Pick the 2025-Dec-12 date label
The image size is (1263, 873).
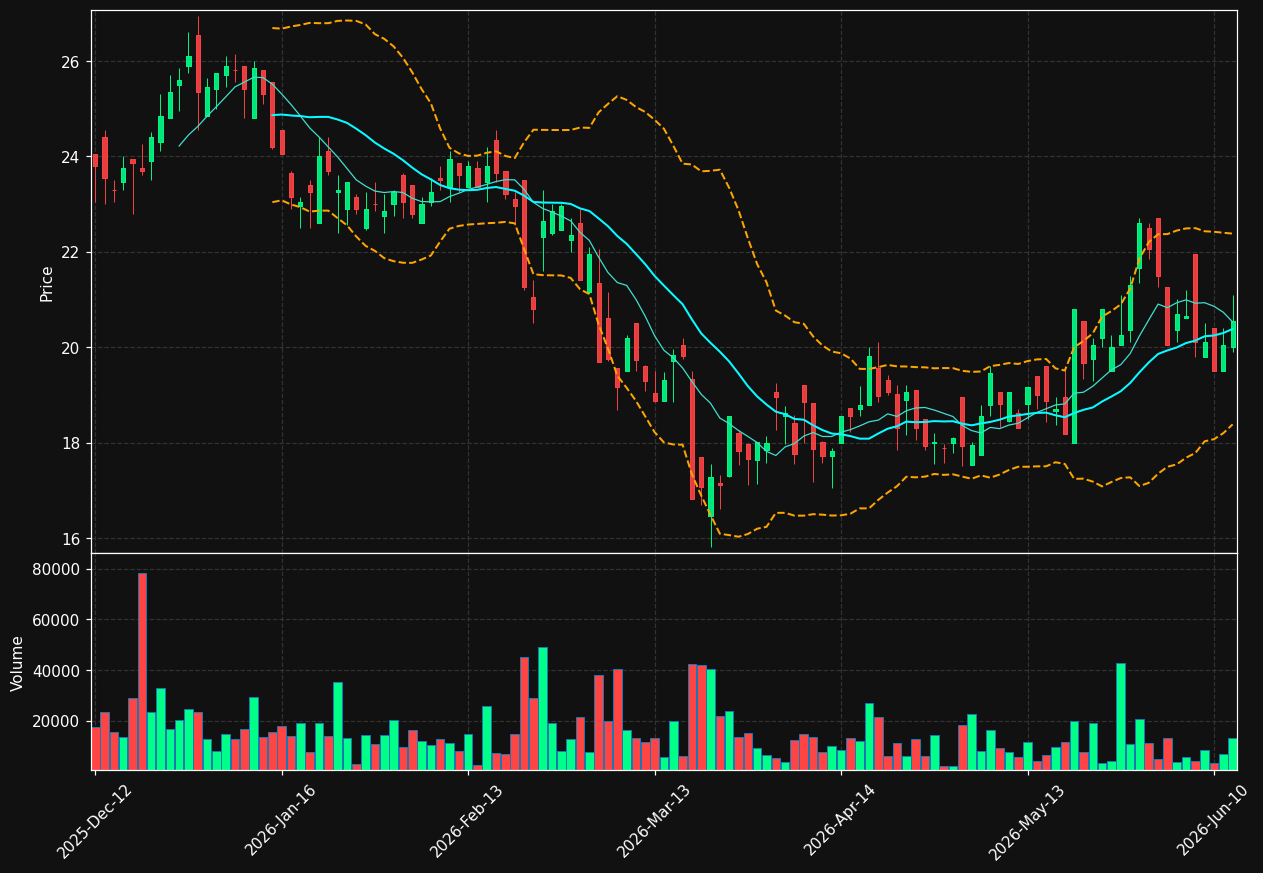tap(94, 821)
